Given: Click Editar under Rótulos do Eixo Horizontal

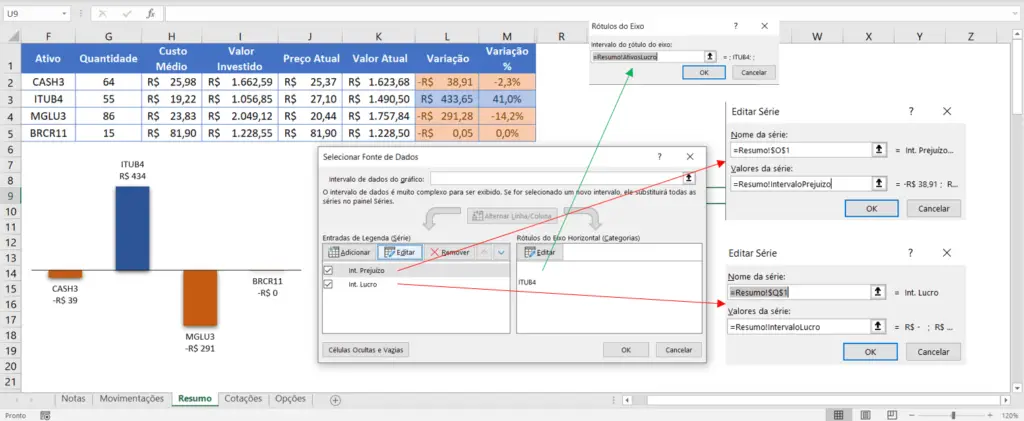Looking at the screenshot, I should pos(540,252).
